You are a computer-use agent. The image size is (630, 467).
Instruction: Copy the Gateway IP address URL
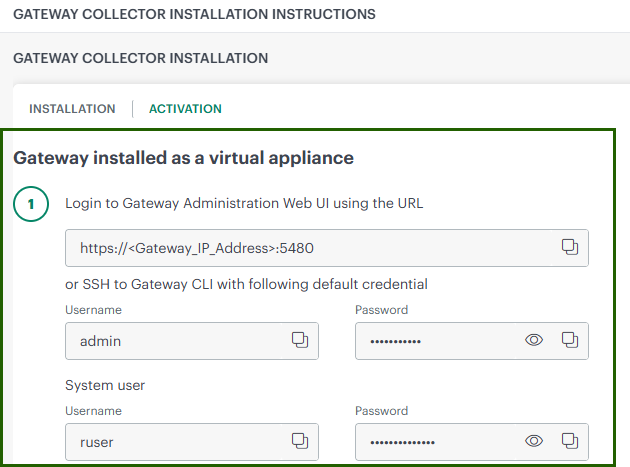[x=569, y=247]
